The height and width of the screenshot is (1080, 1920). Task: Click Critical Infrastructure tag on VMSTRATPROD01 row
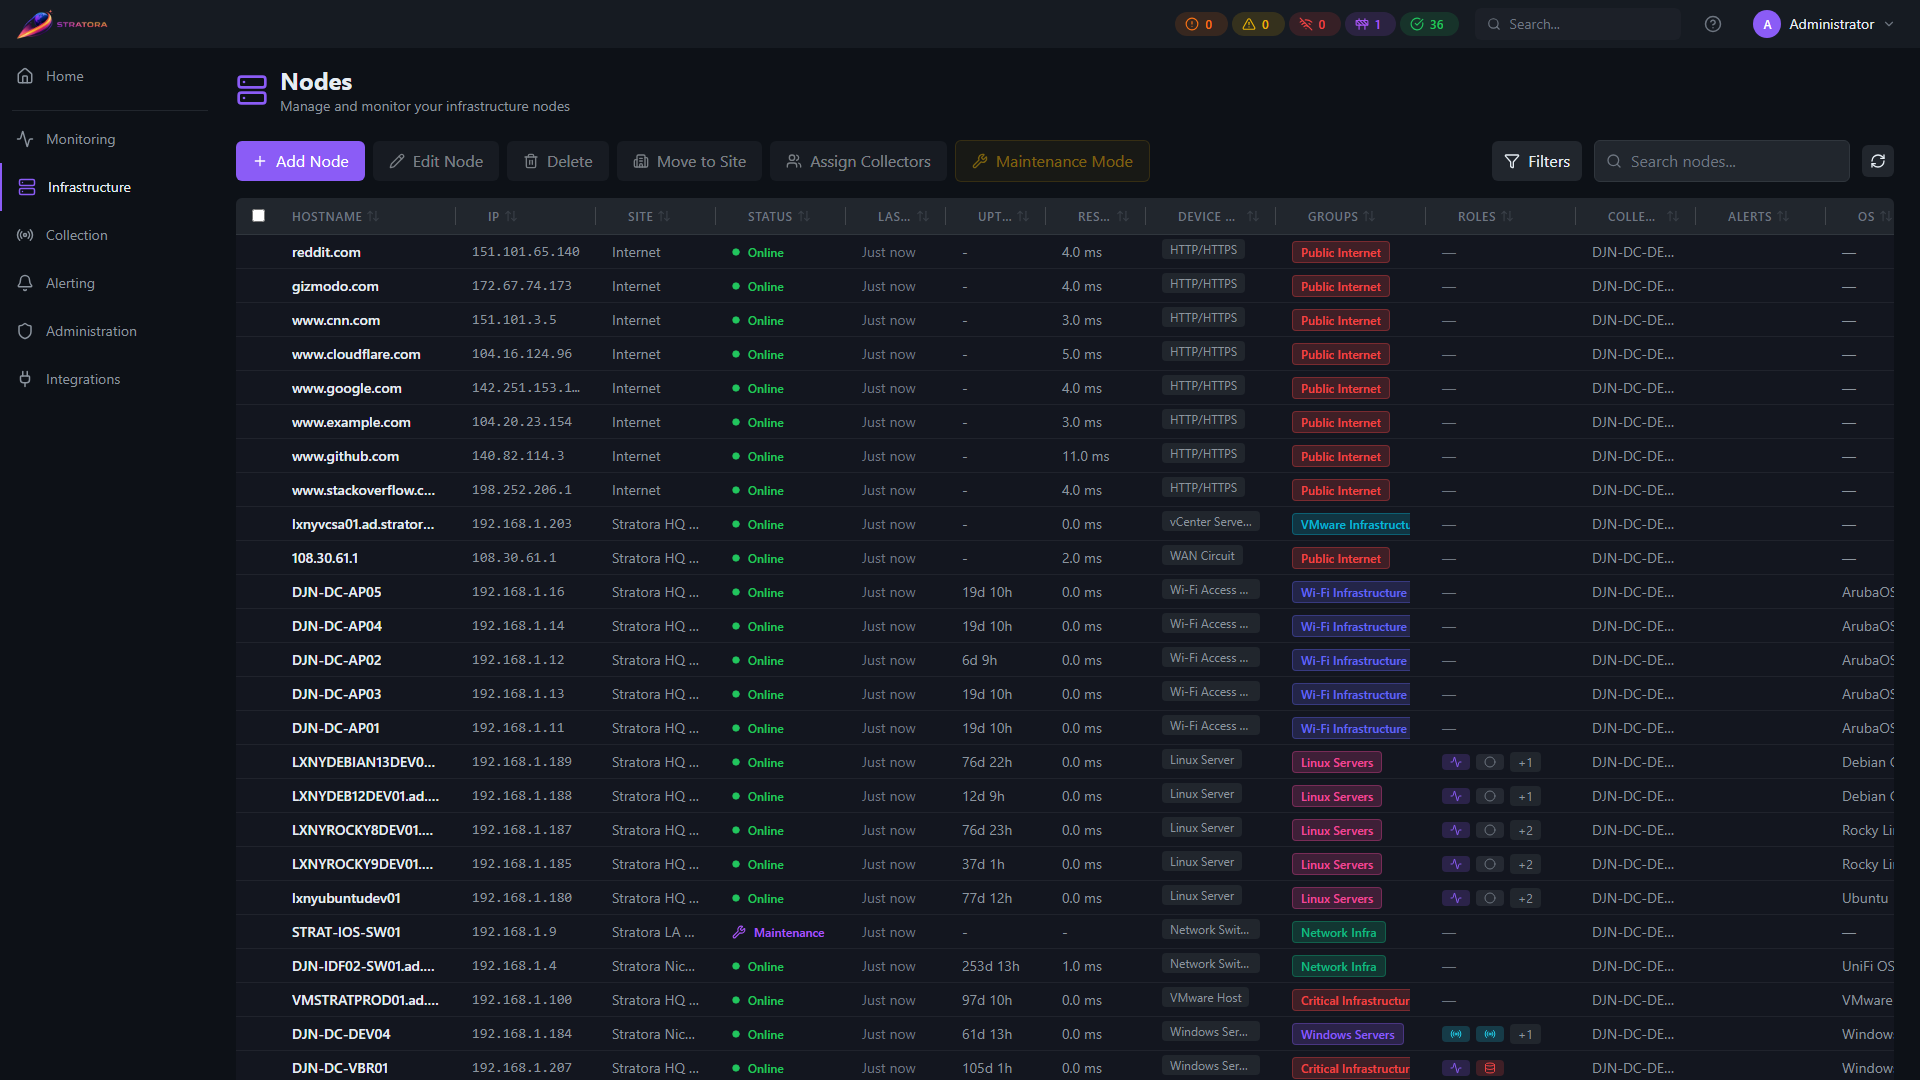(1351, 1000)
